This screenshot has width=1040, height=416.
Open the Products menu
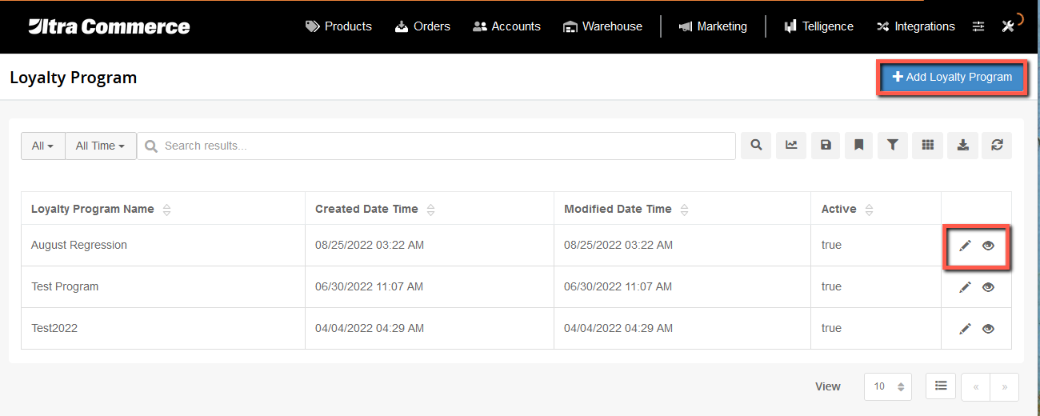point(339,27)
